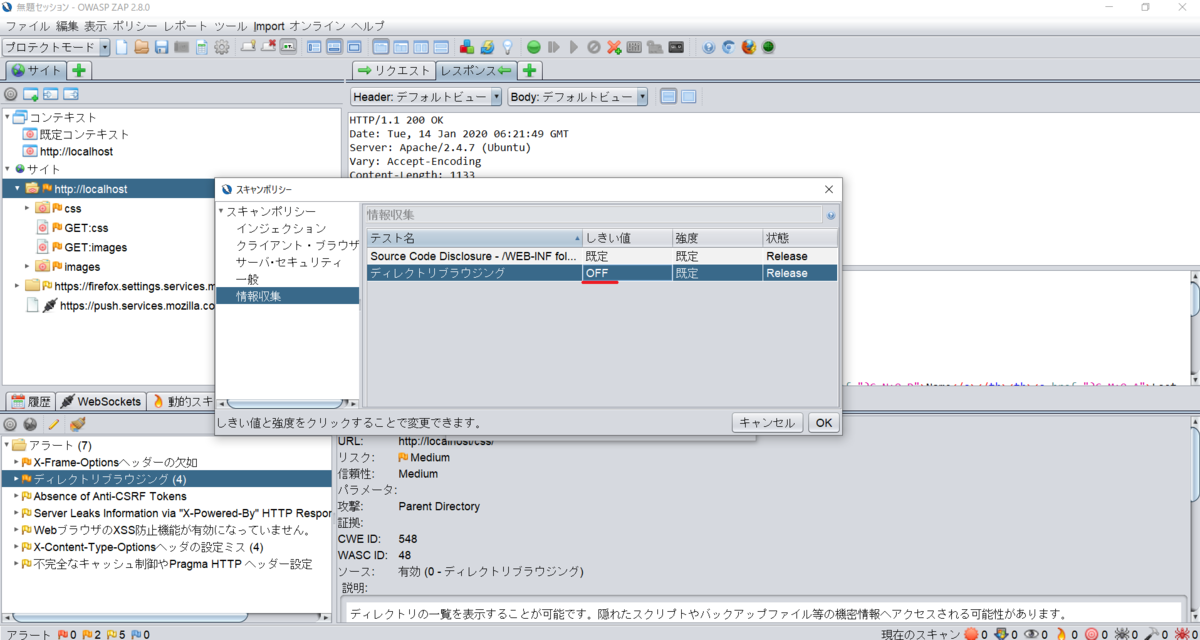Image resolution: width=1200 pixels, height=640 pixels.
Task: Expand Absence of Anti-CSRF Tokens alert
Action: [x=17, y=496]
